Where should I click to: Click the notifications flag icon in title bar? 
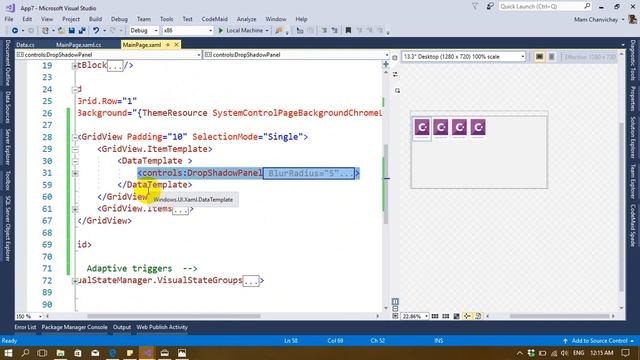pyautogui.click(x=475, y=7)
